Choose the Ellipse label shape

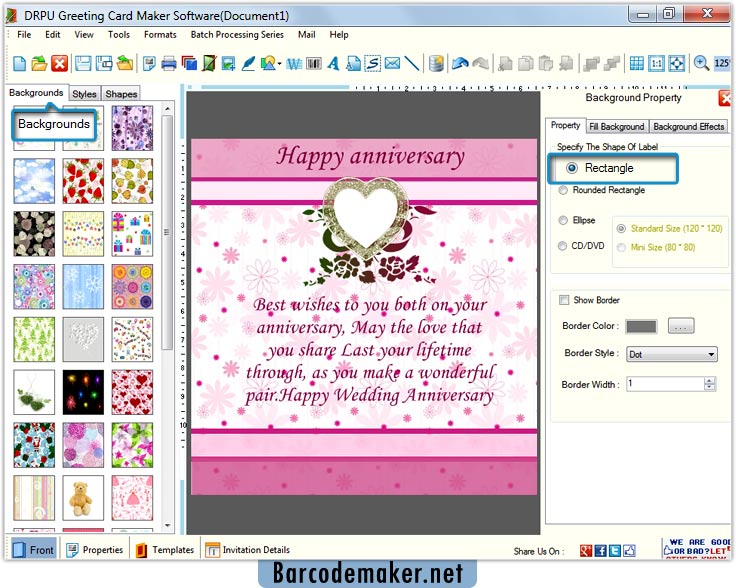click(564, 220)
